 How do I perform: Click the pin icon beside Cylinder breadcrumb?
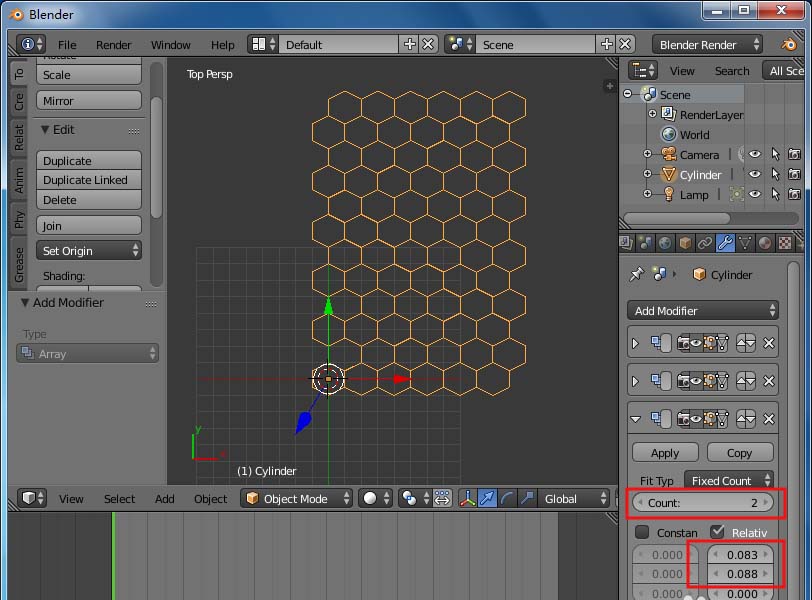coord(636,275)
